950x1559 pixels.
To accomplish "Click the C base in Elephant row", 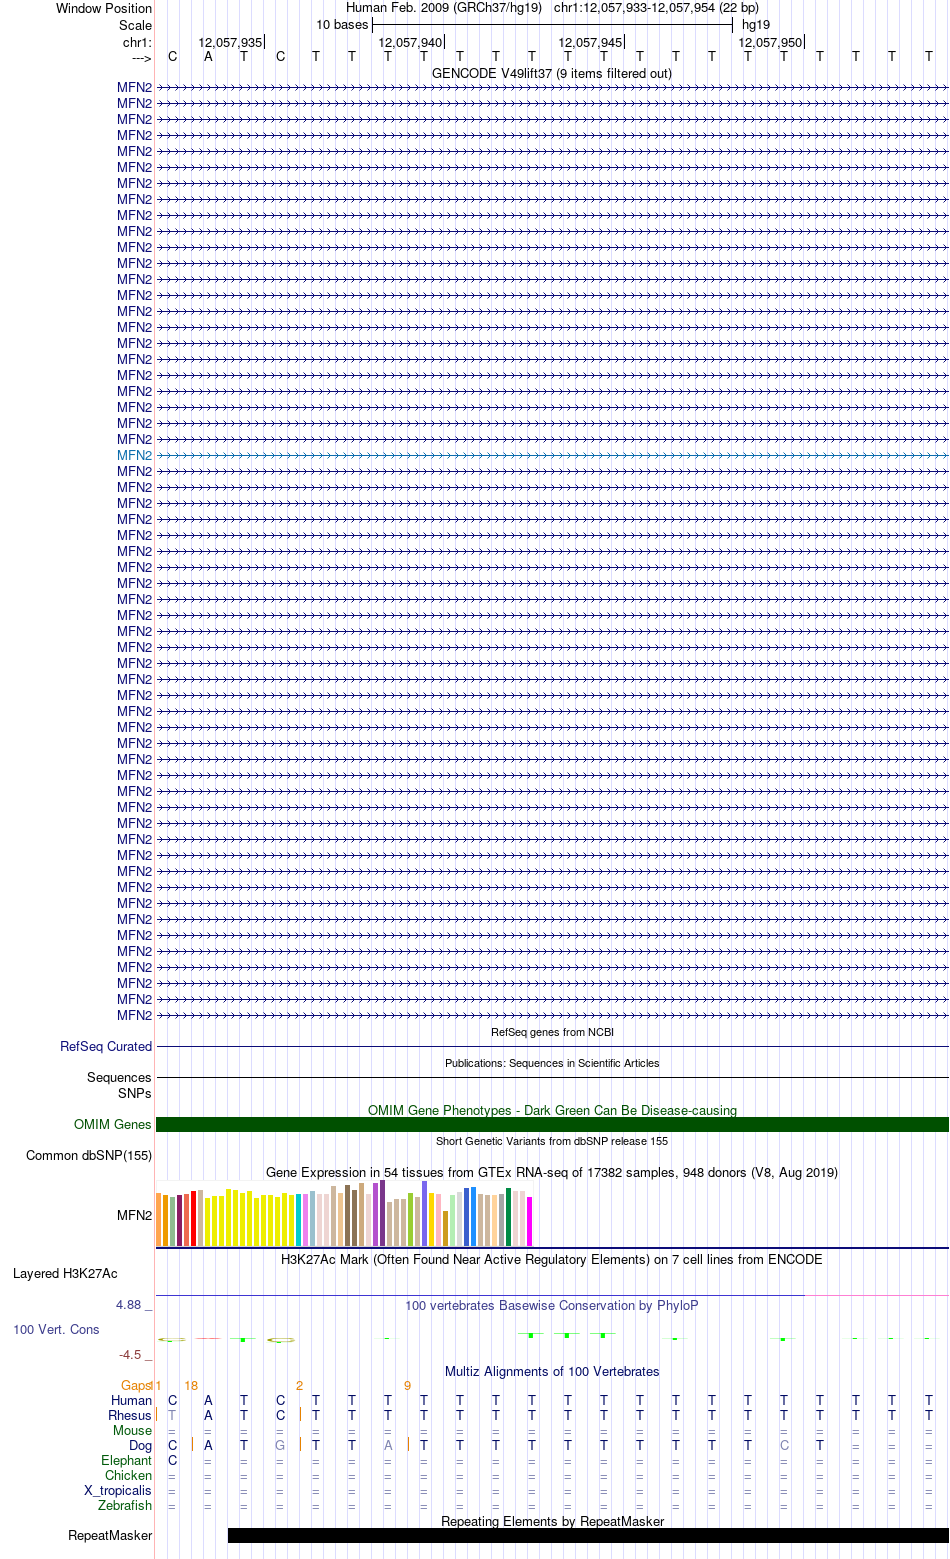I will pyautogui.click(x=172, y=1460).
